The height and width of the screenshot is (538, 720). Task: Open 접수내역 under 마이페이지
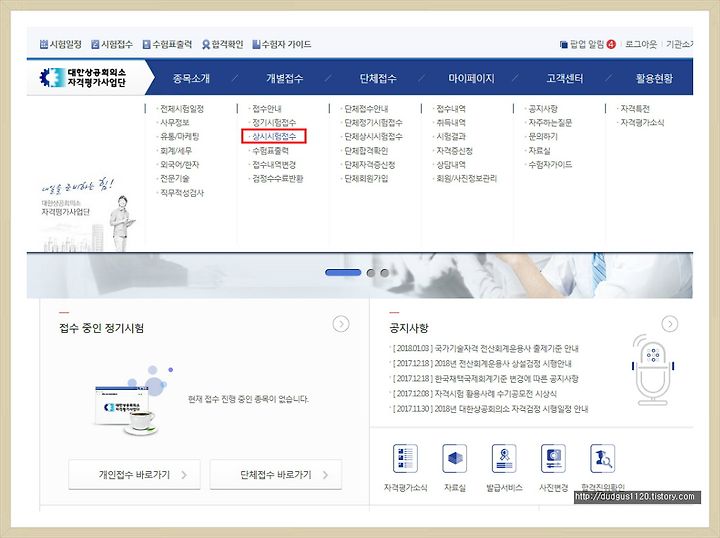pos(451,109)
